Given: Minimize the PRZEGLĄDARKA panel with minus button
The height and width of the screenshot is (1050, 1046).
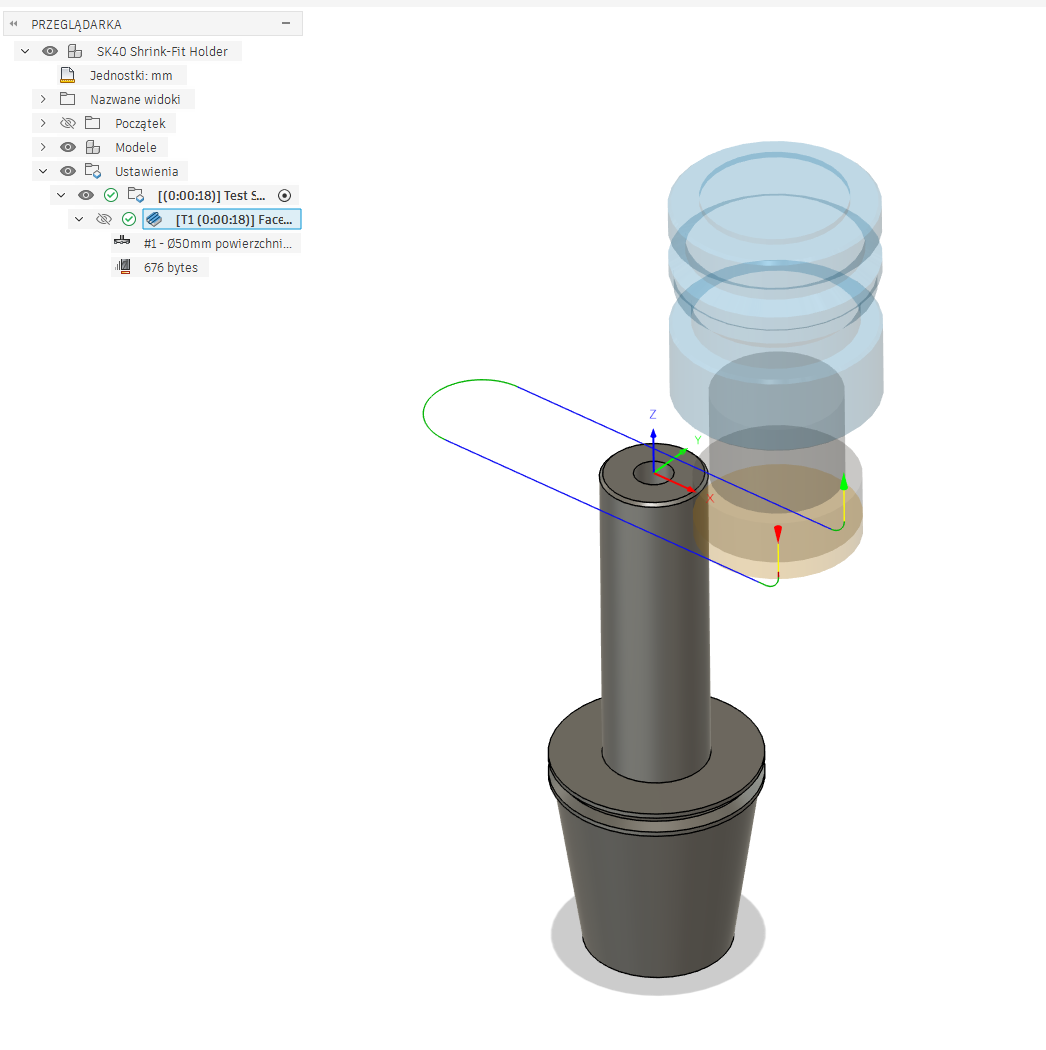Looking at the screenshot, I should click(x=286, y=23).
